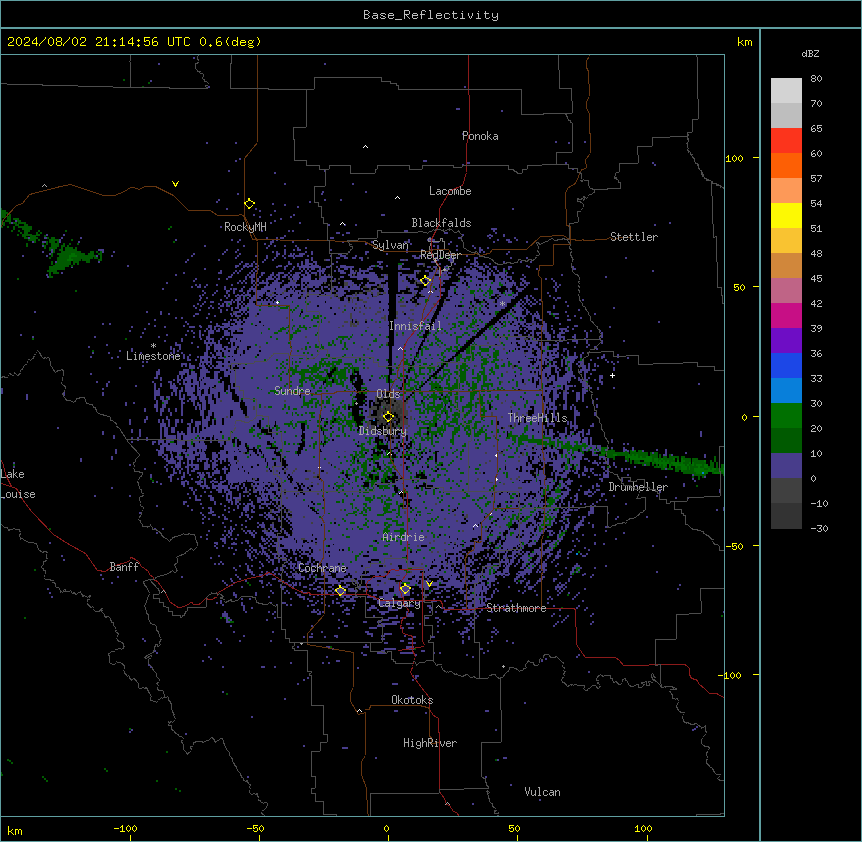Click the RedDeer city label
This screenshot has width=862, height=842.
click(x=440, y=255)
